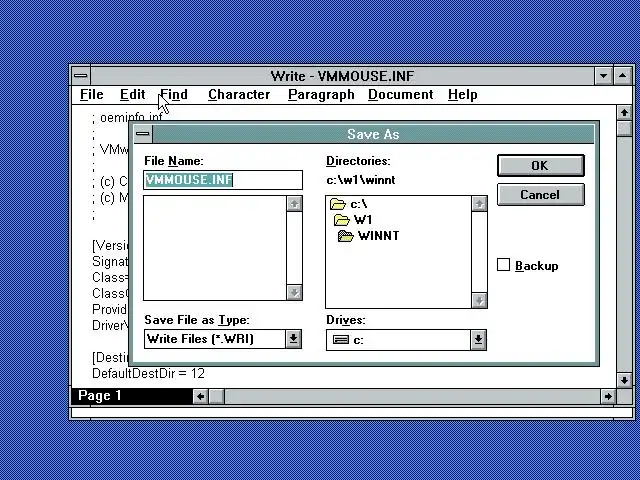Minimize the Write window
Screen dimensions: 640x480
pyautogui.click(x=603, y=76)
